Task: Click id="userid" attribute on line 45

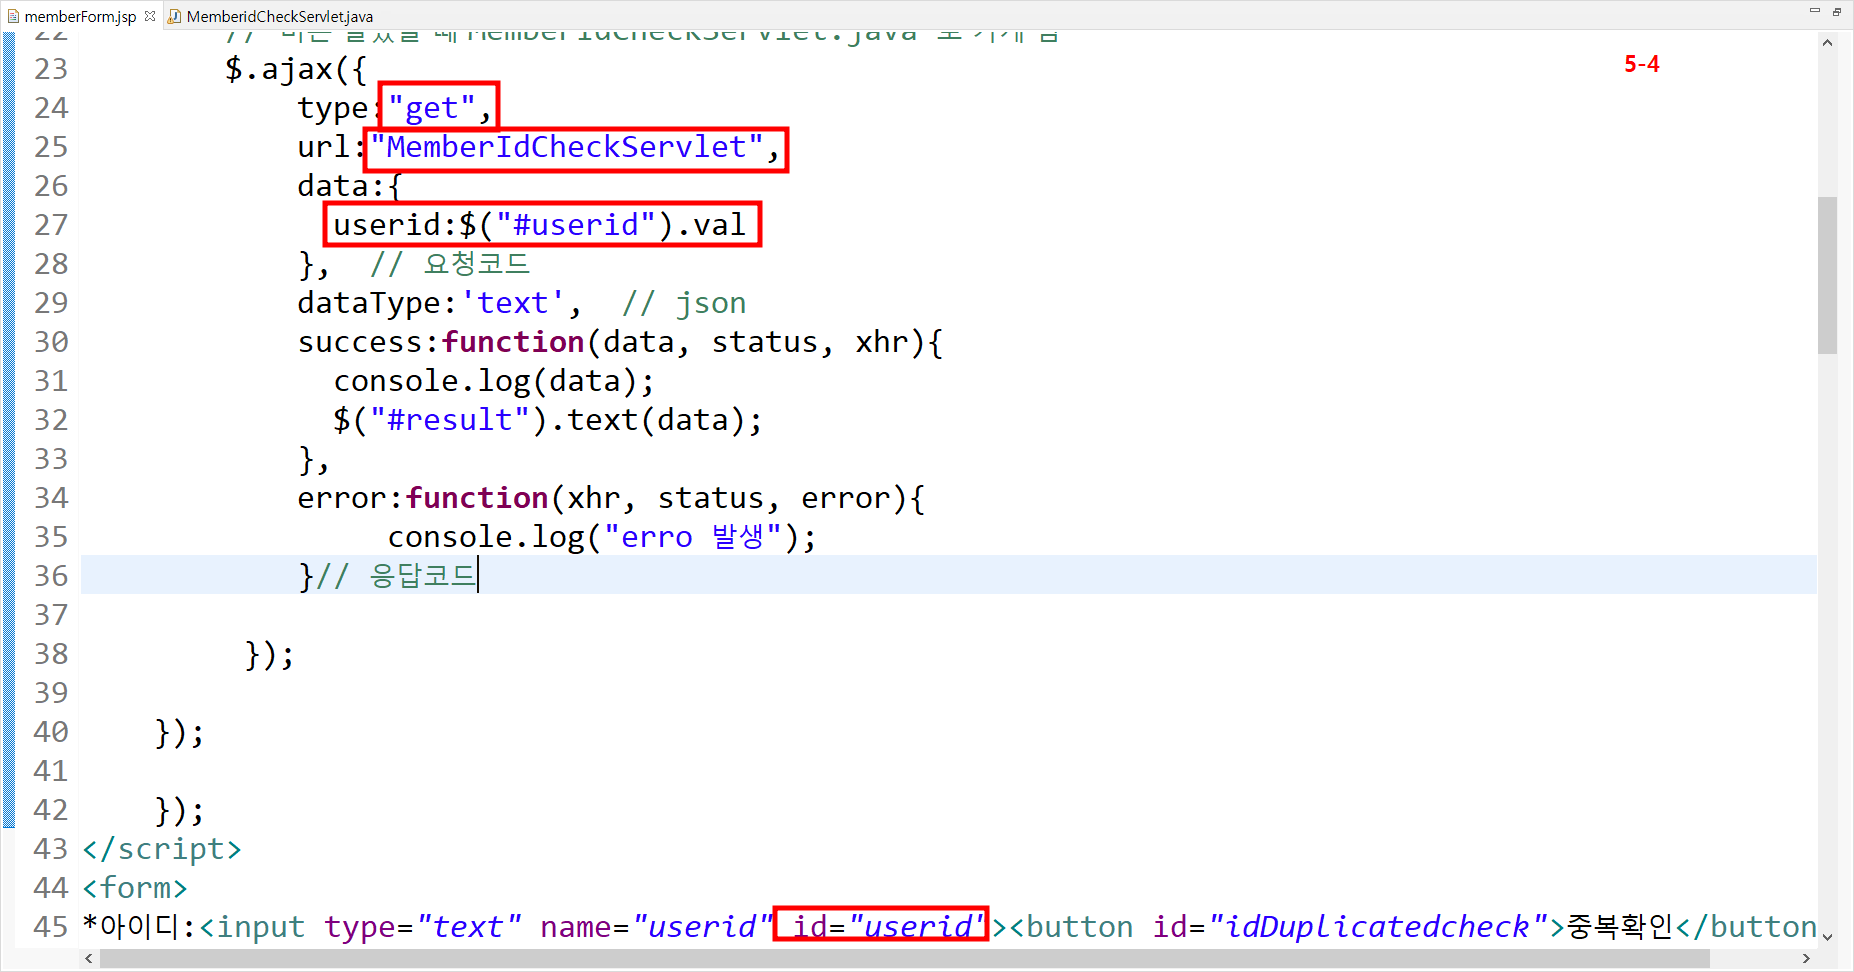Action: click(889, 927)
